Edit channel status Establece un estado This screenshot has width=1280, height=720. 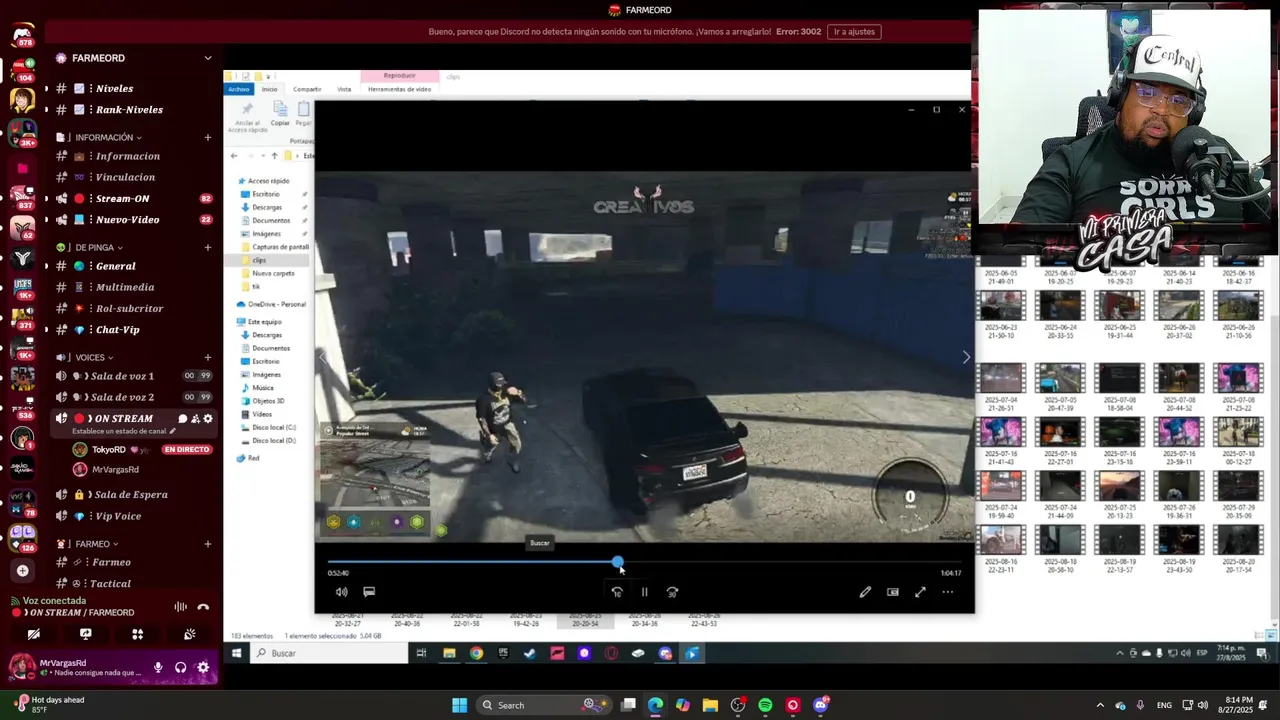123,431
